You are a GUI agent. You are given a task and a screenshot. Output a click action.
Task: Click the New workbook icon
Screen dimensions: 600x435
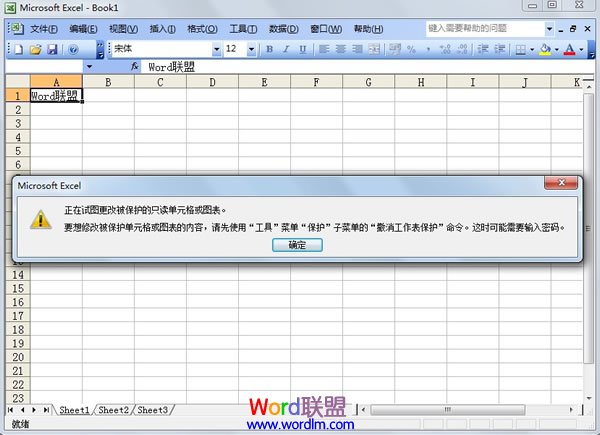18,49
